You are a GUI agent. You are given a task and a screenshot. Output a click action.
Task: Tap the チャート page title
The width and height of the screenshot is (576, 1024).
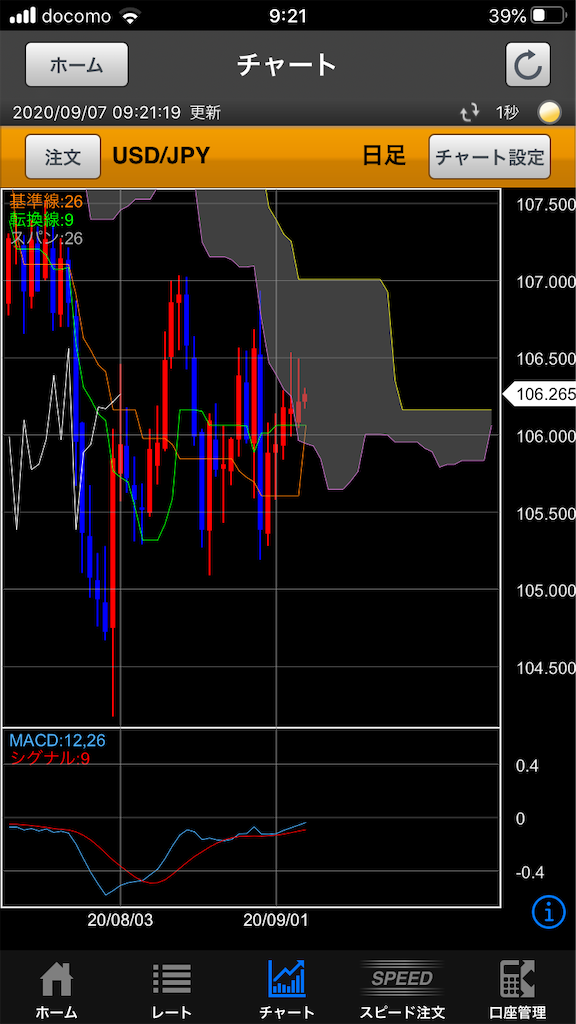click(287, 65)
